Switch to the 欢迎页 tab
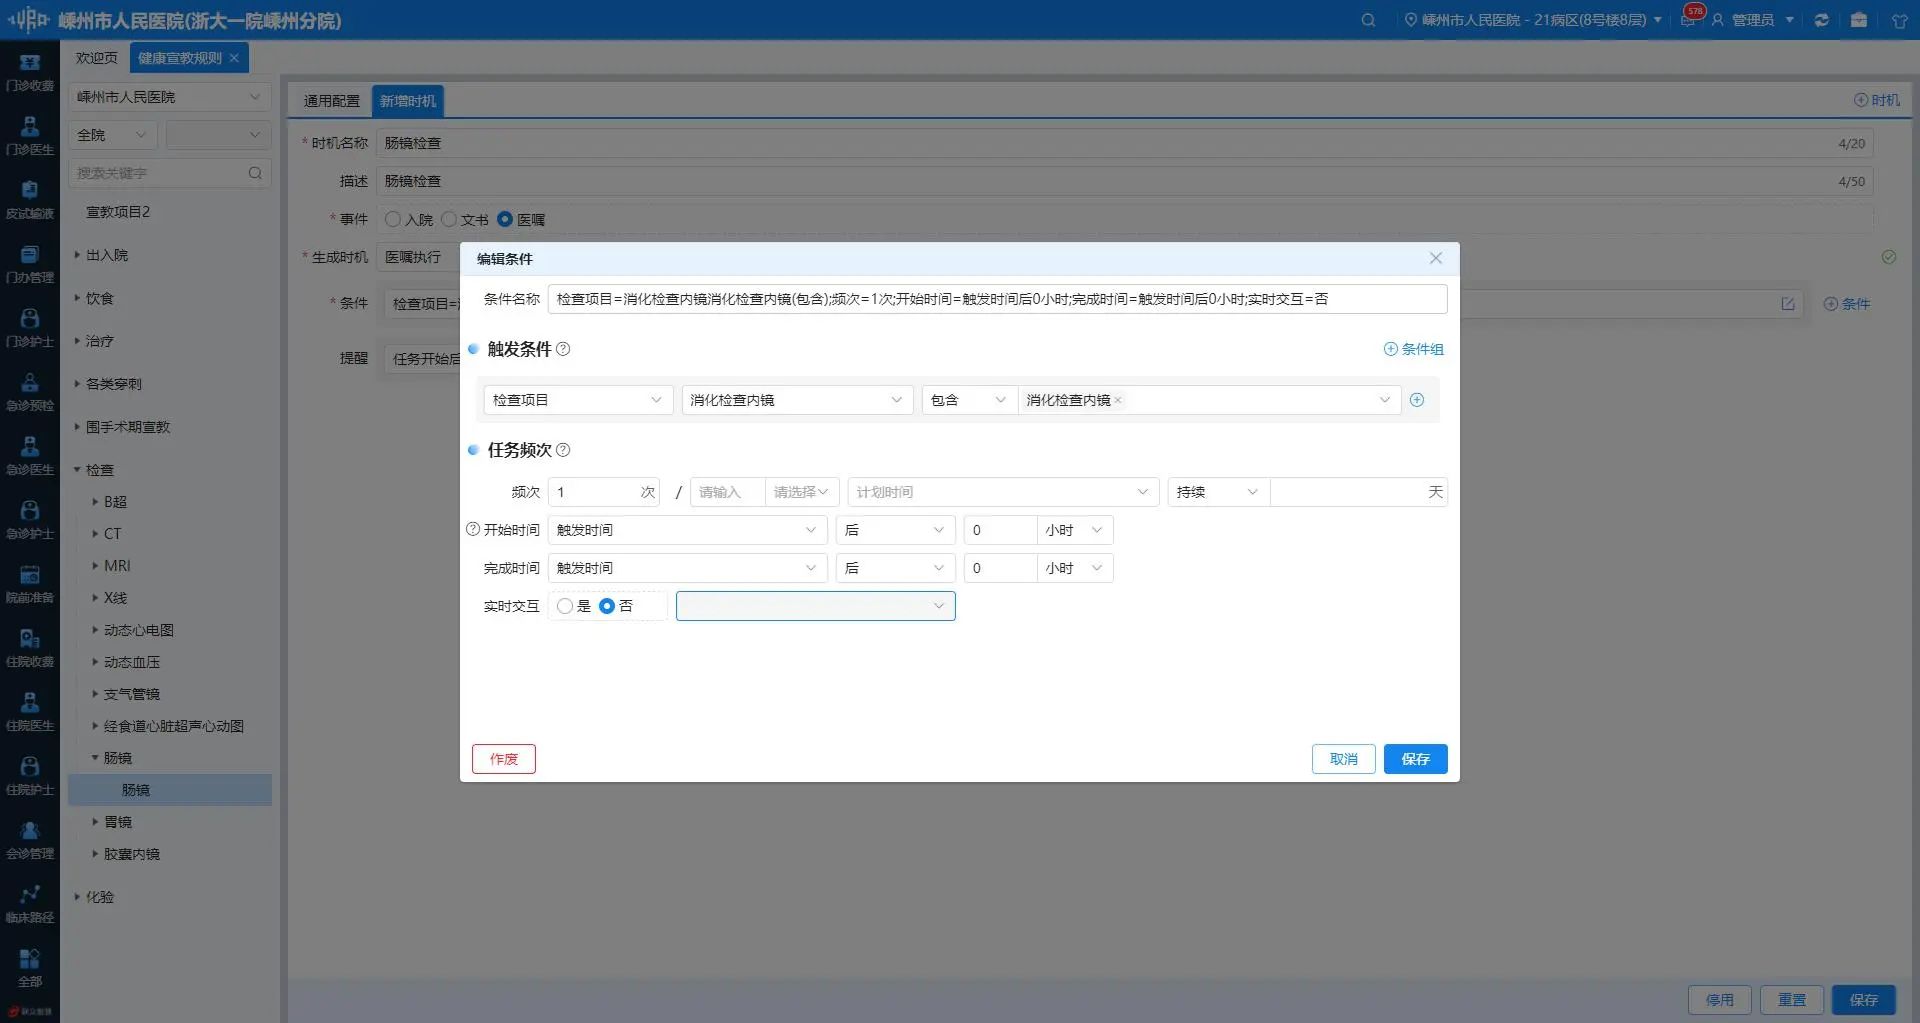The image size is (1920, 1023). click(x=96, y=58)
